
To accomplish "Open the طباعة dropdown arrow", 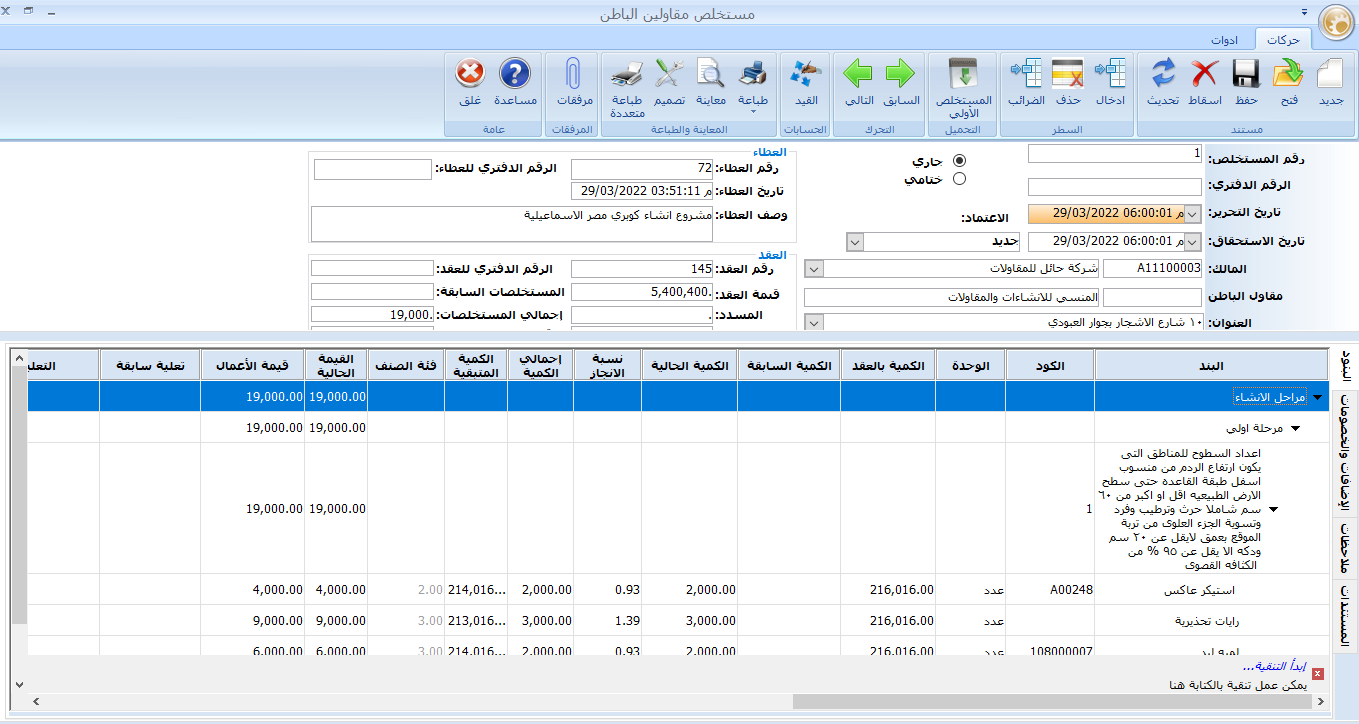I will tap(753, 114).
